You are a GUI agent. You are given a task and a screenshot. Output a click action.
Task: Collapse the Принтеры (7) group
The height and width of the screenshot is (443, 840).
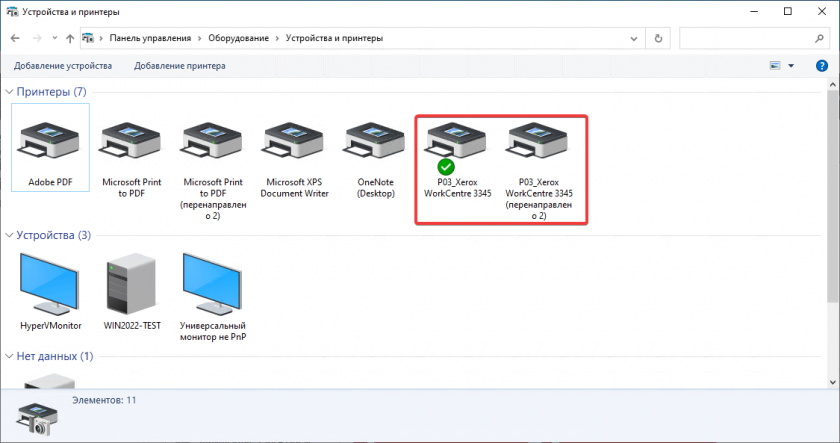pos(9,92)
